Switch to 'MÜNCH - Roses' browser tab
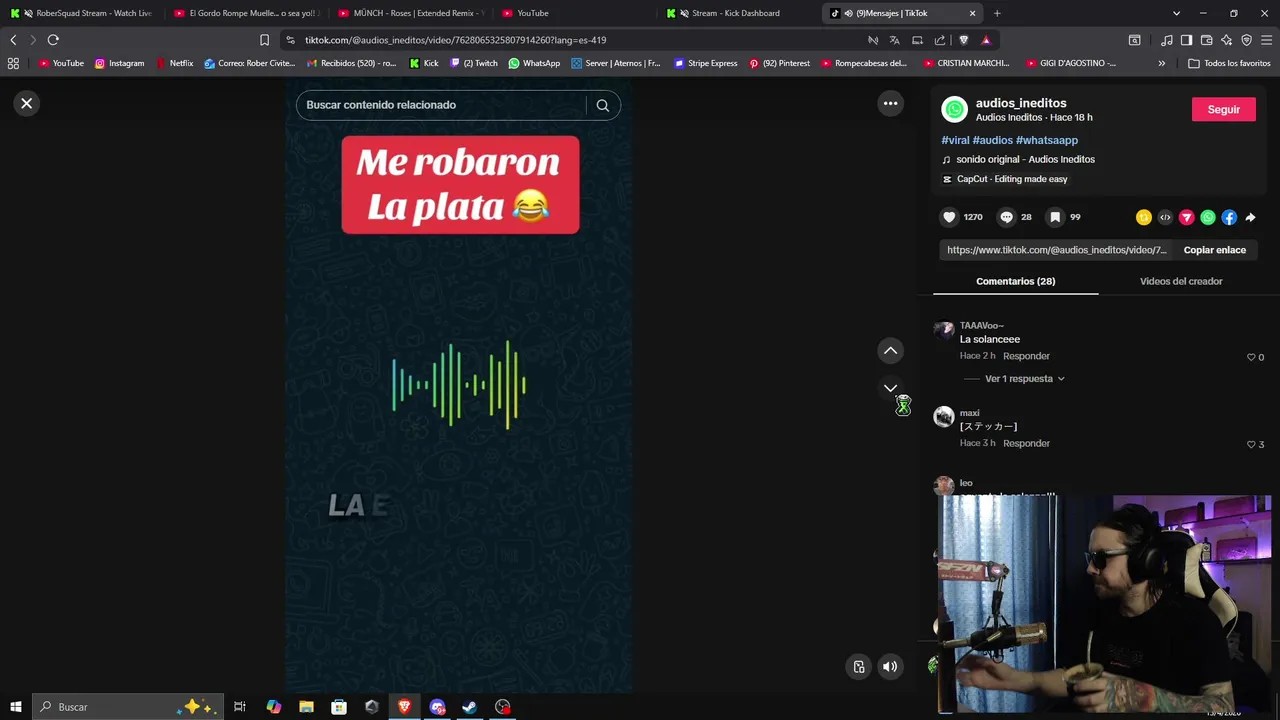1280x720 pixels. [410, 13]
